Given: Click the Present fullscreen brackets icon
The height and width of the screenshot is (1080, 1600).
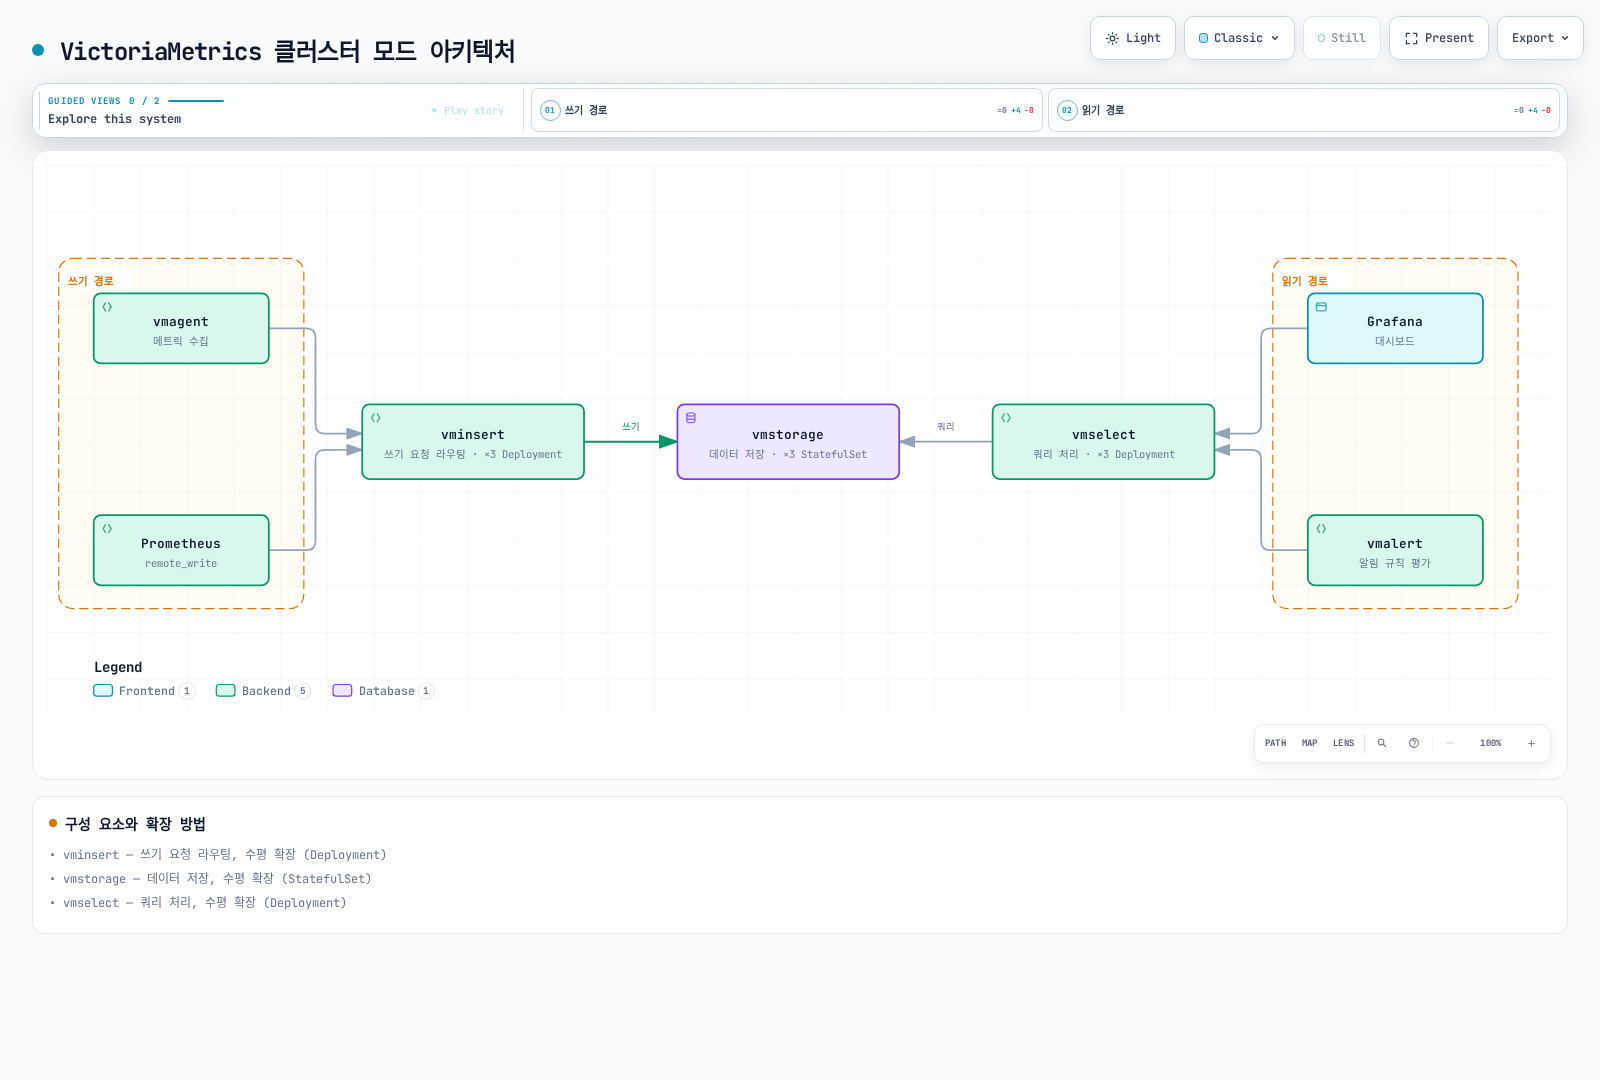Looking at the screenshot, I should (1411, 38).
